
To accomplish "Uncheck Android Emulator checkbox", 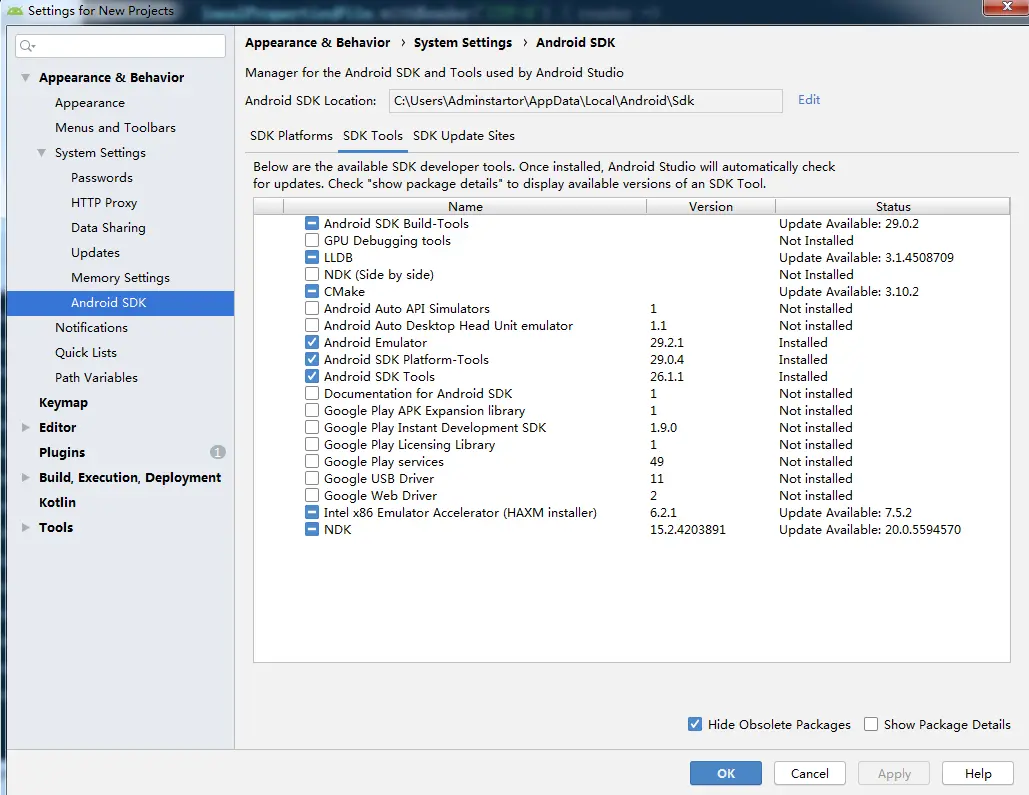I will 312,343.
